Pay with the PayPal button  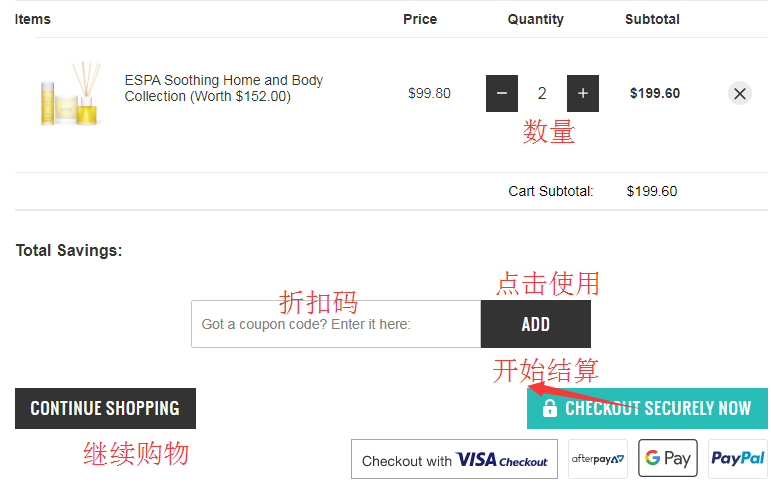click(x=738, y=459)
